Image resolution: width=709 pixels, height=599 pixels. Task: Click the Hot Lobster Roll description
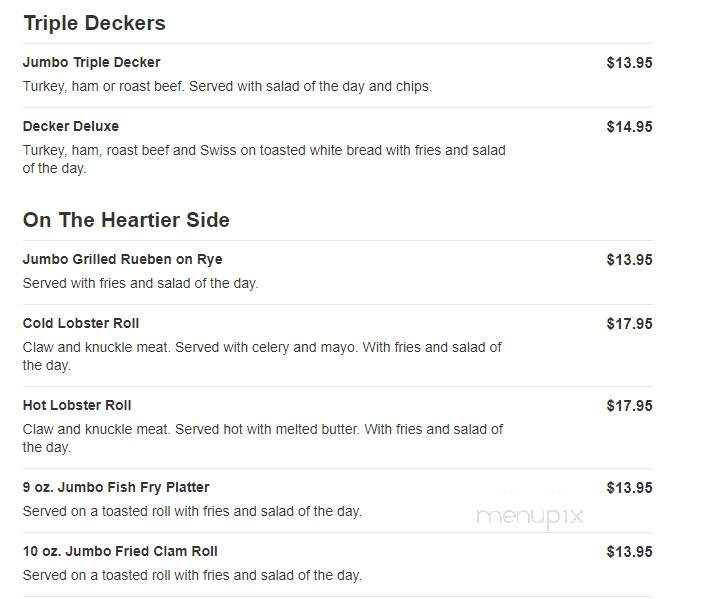[x=263, y=438]
